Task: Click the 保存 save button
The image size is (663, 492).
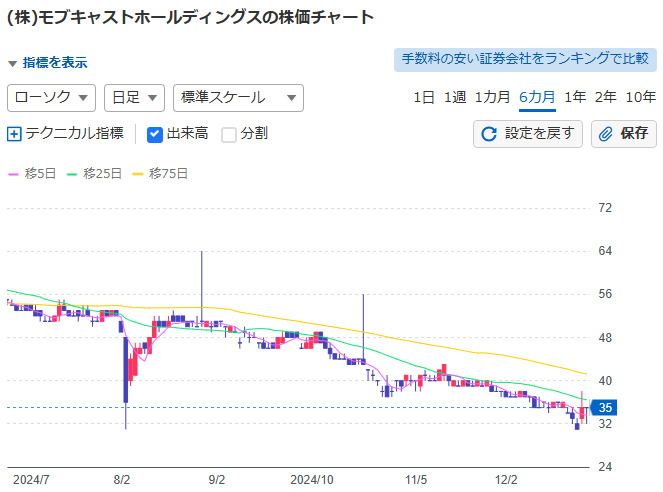Action: click(x=624, y=134)
